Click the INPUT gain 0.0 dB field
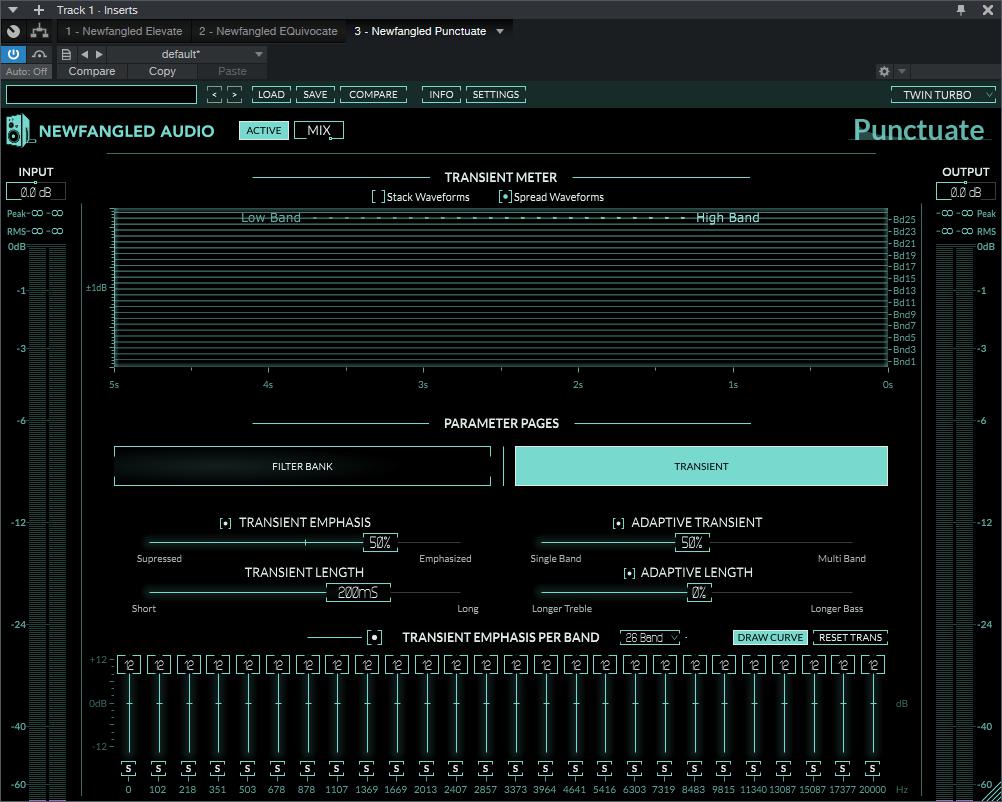The image size is (1002, 802). pos(36,192)
